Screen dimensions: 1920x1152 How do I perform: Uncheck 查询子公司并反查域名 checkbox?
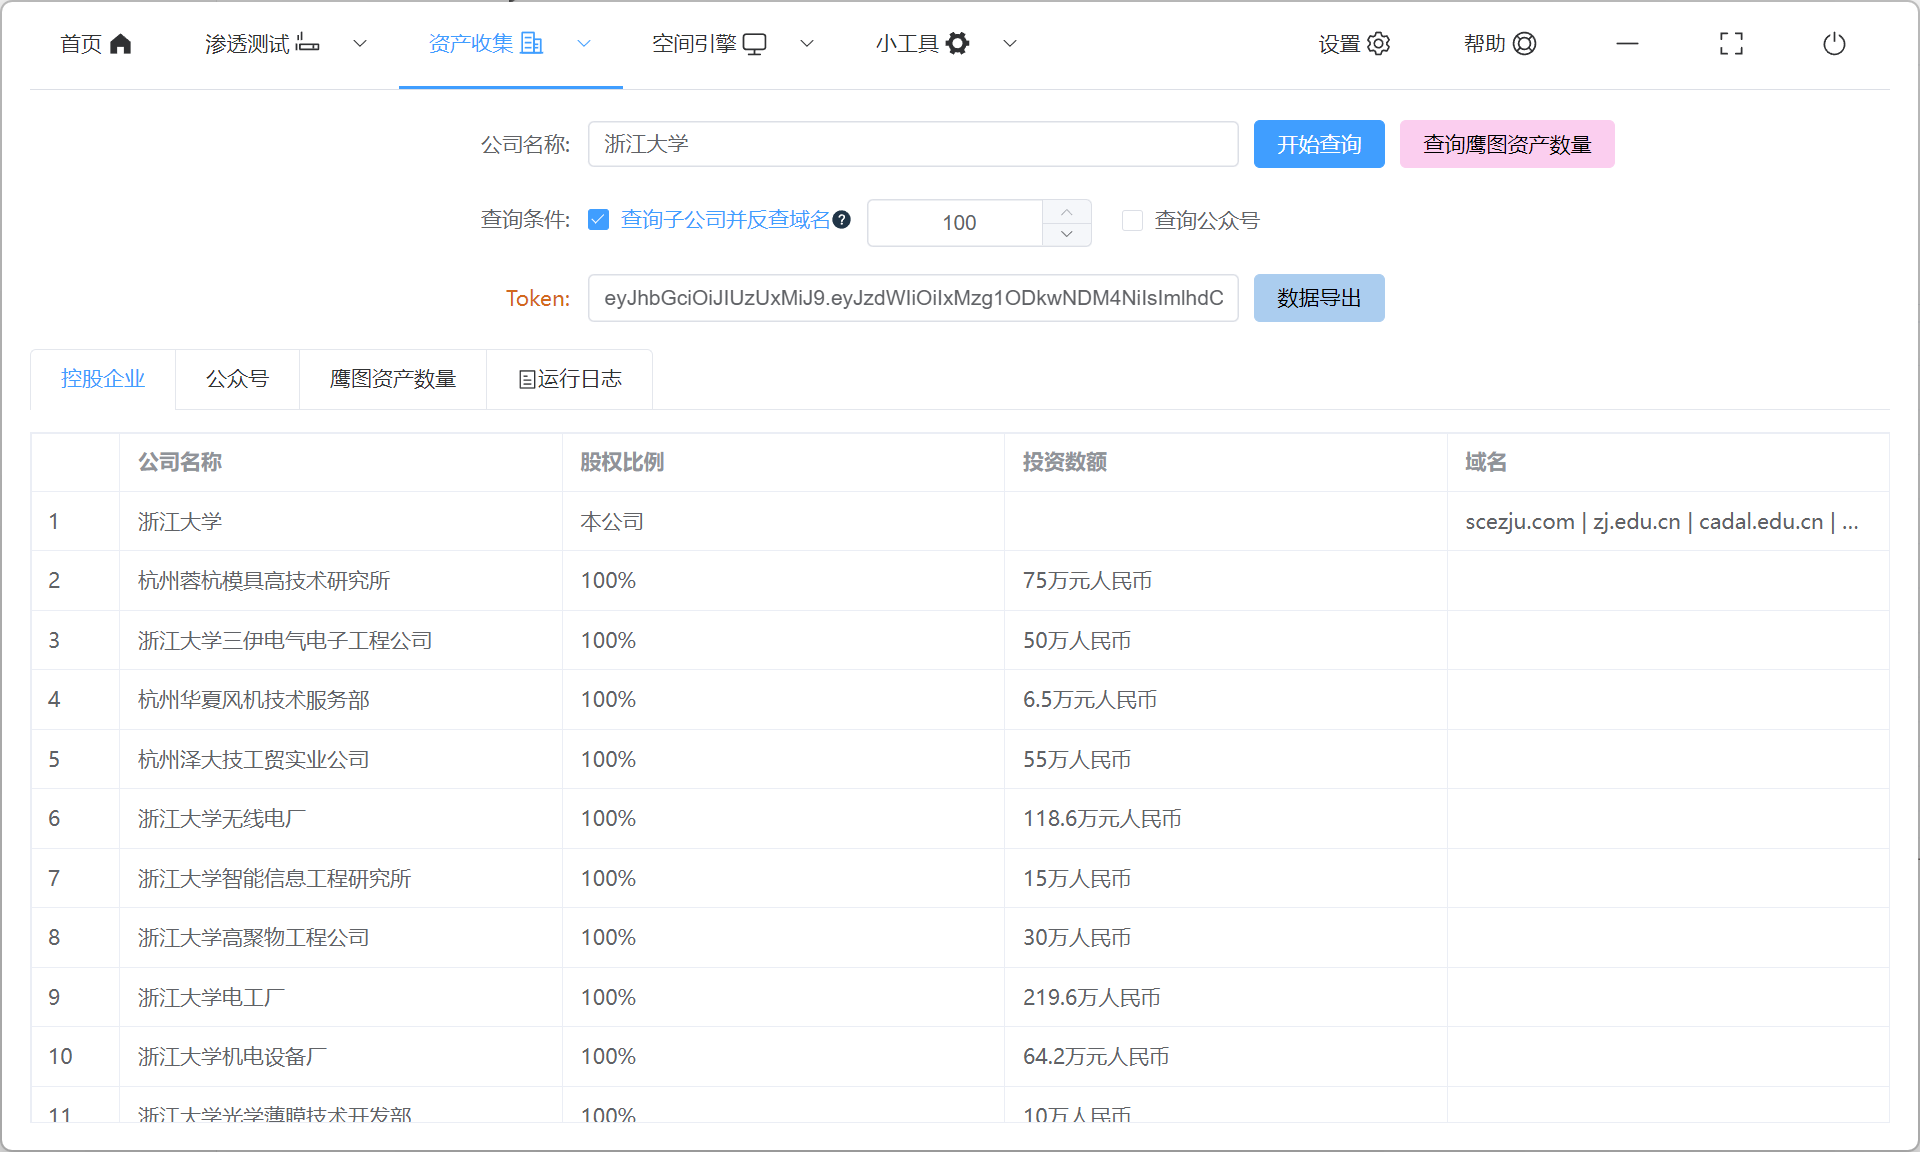599,220
